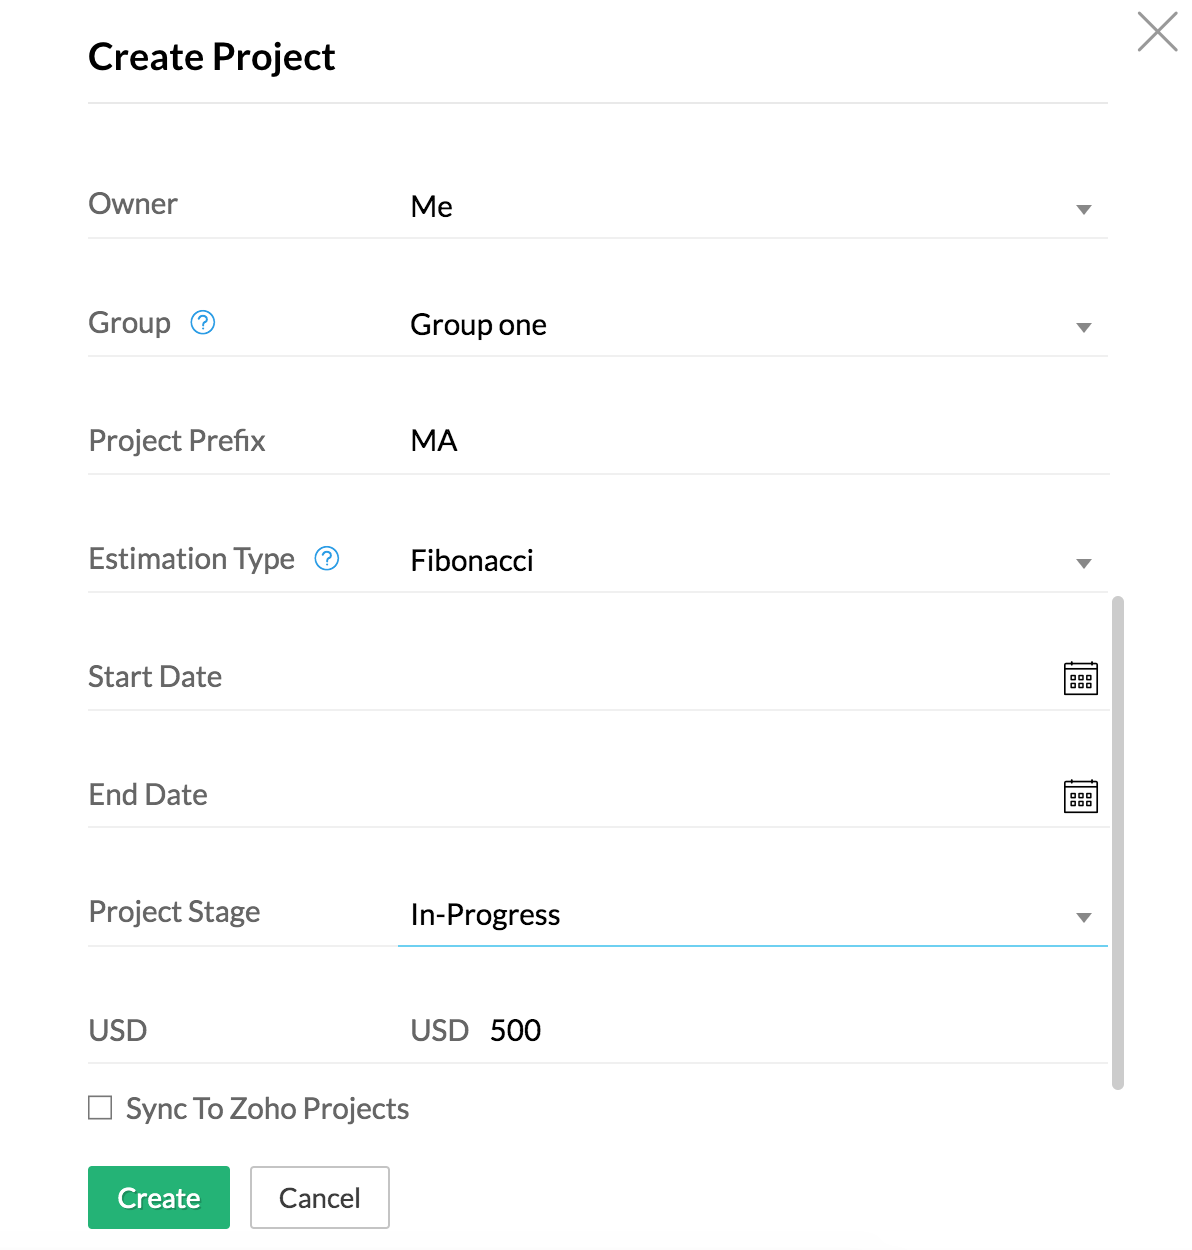Close the Create Project dialog
The height and width of the screenshot is (1250, 1192).
coord(1156,32)
